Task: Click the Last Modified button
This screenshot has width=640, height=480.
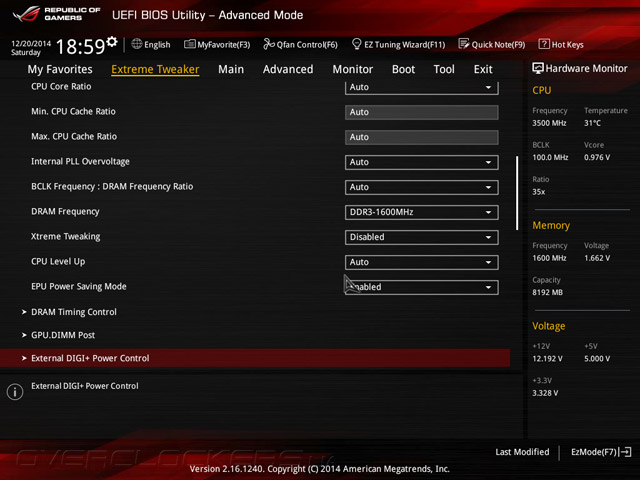Action: pyautogui.click(x=522, y=452)
